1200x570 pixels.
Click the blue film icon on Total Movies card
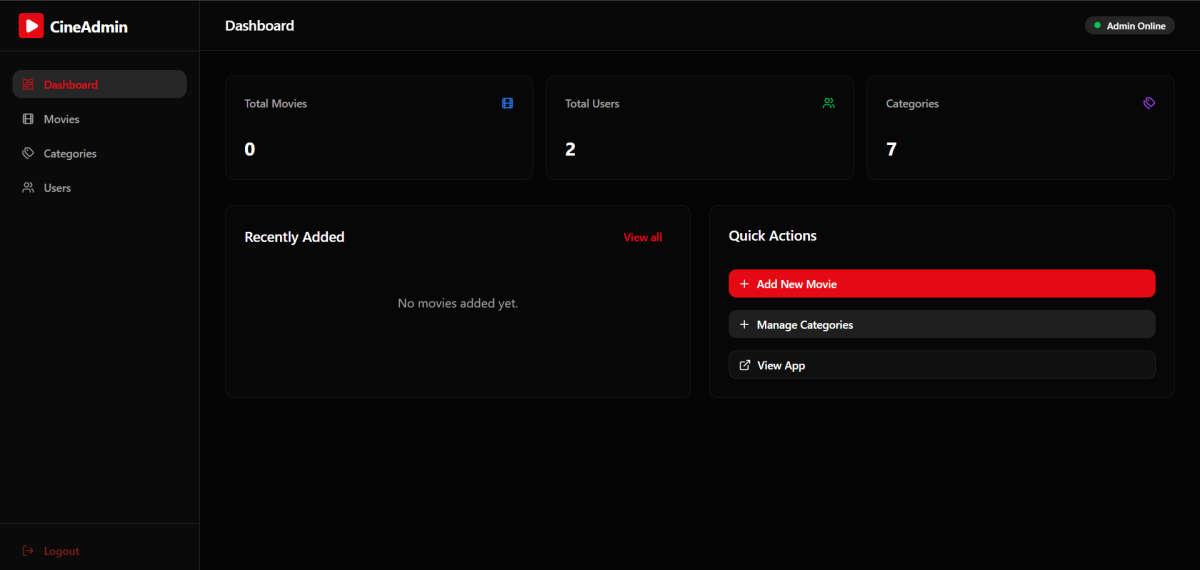tap(507, 103)
